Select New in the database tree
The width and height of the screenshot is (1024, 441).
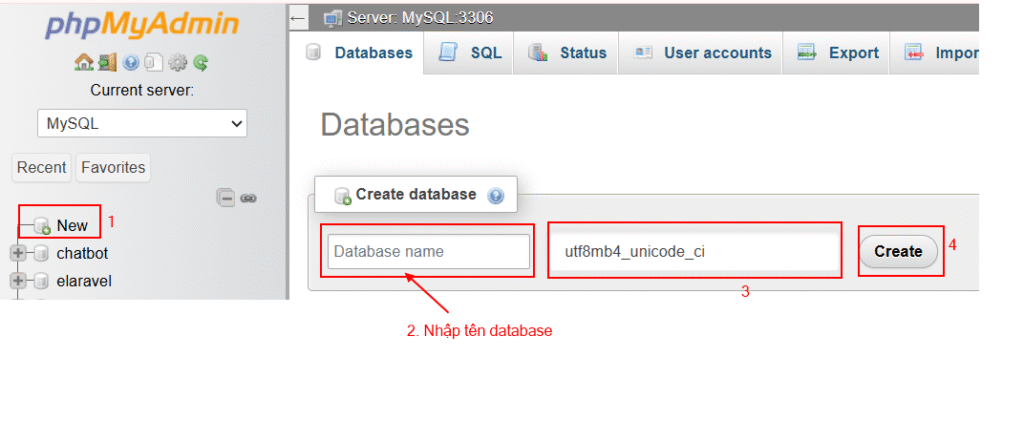pos(72,226)
